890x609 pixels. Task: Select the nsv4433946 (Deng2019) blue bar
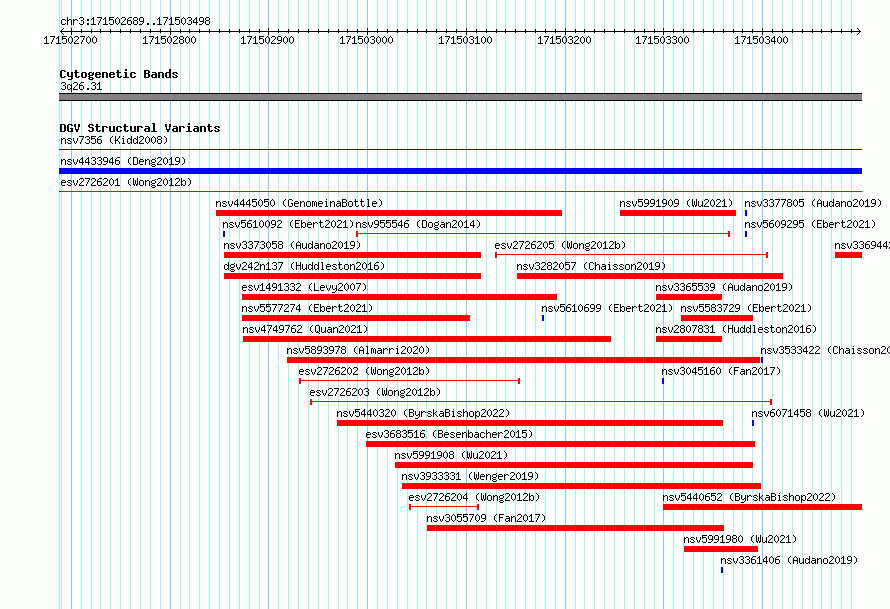(460, 171)
